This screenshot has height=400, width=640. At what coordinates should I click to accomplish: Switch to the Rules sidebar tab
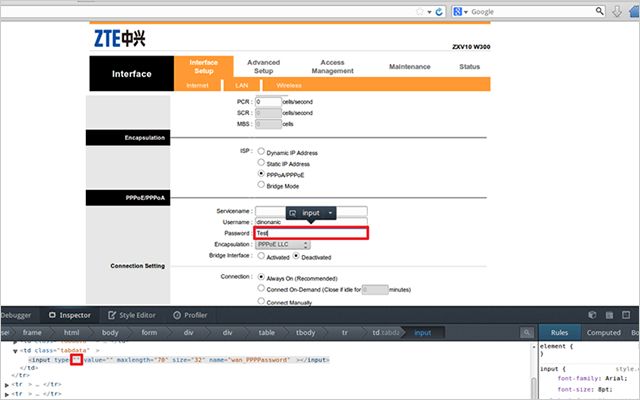click(560, 333)
